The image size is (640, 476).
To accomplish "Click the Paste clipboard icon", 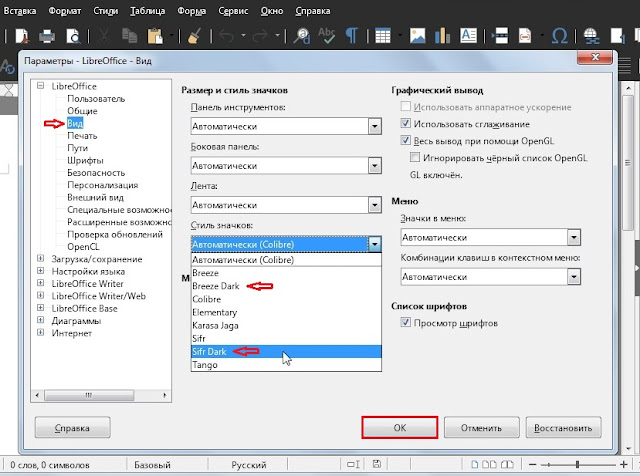I will [155, 36].
